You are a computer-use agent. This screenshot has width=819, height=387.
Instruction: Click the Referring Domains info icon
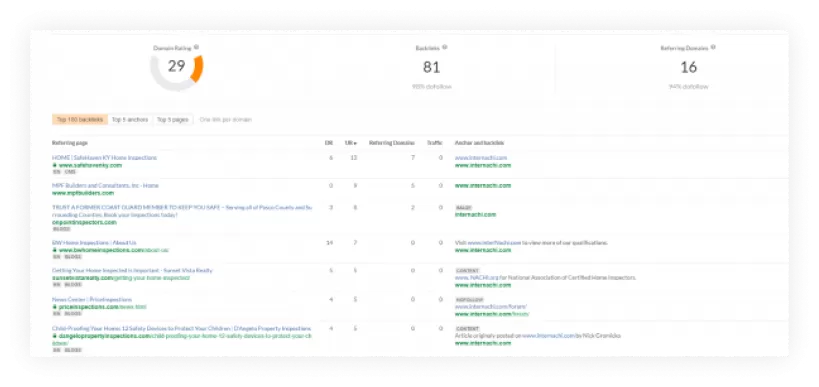713,48
